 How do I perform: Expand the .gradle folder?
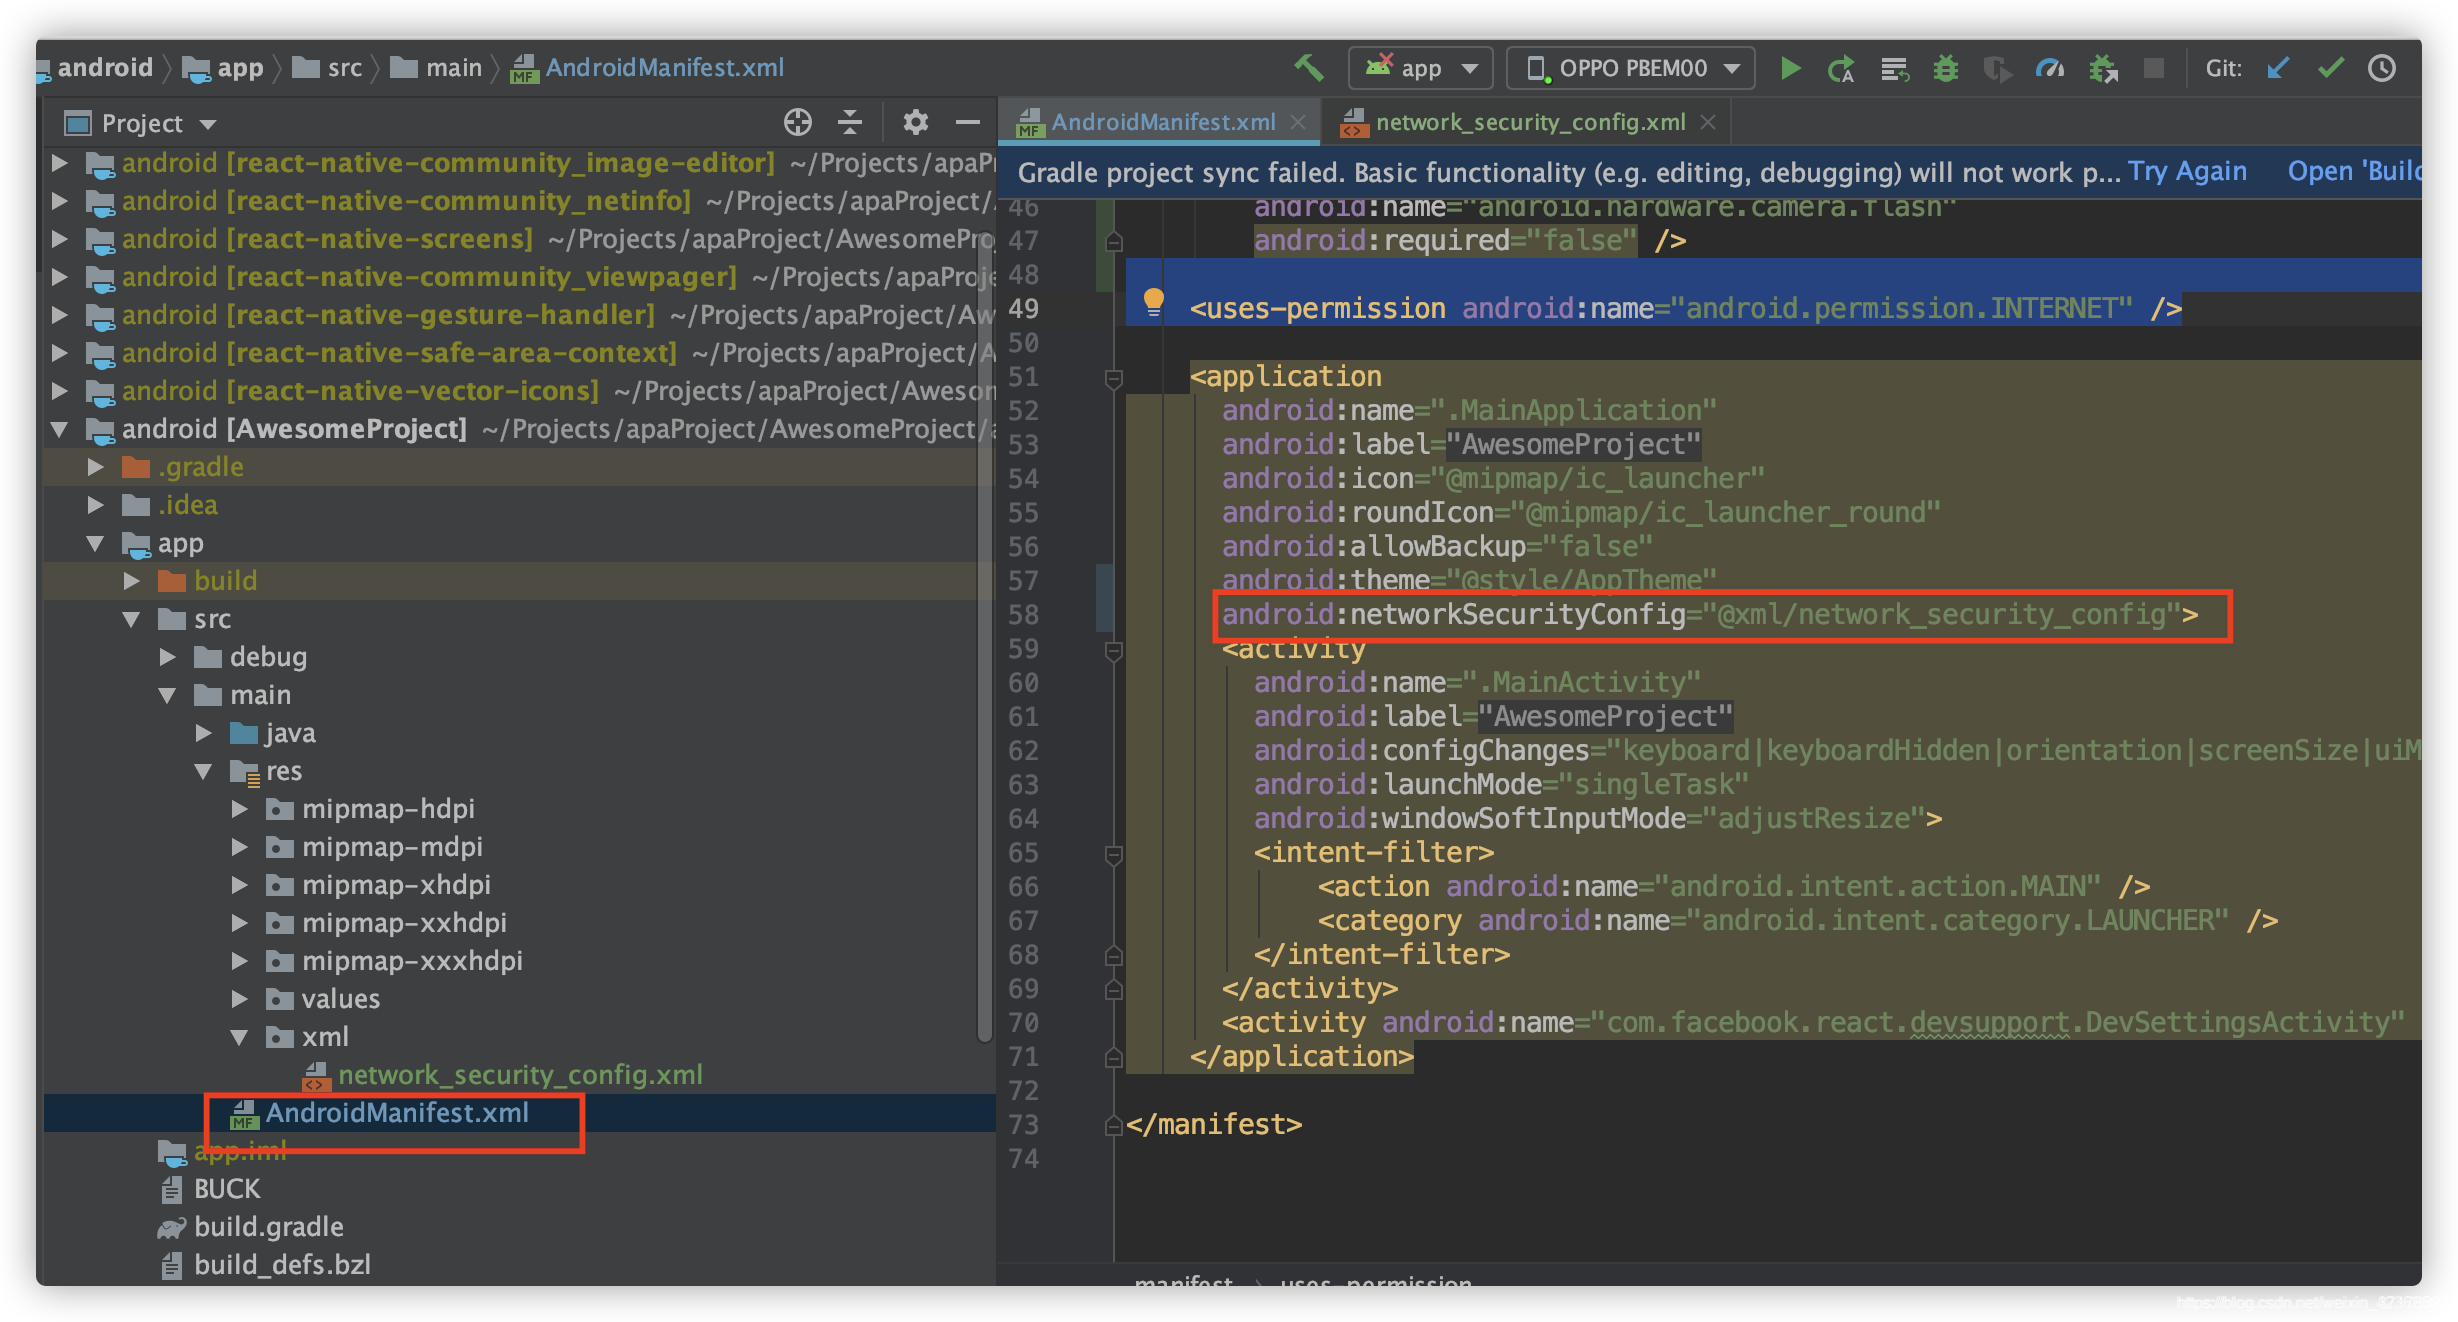point(96,467)
